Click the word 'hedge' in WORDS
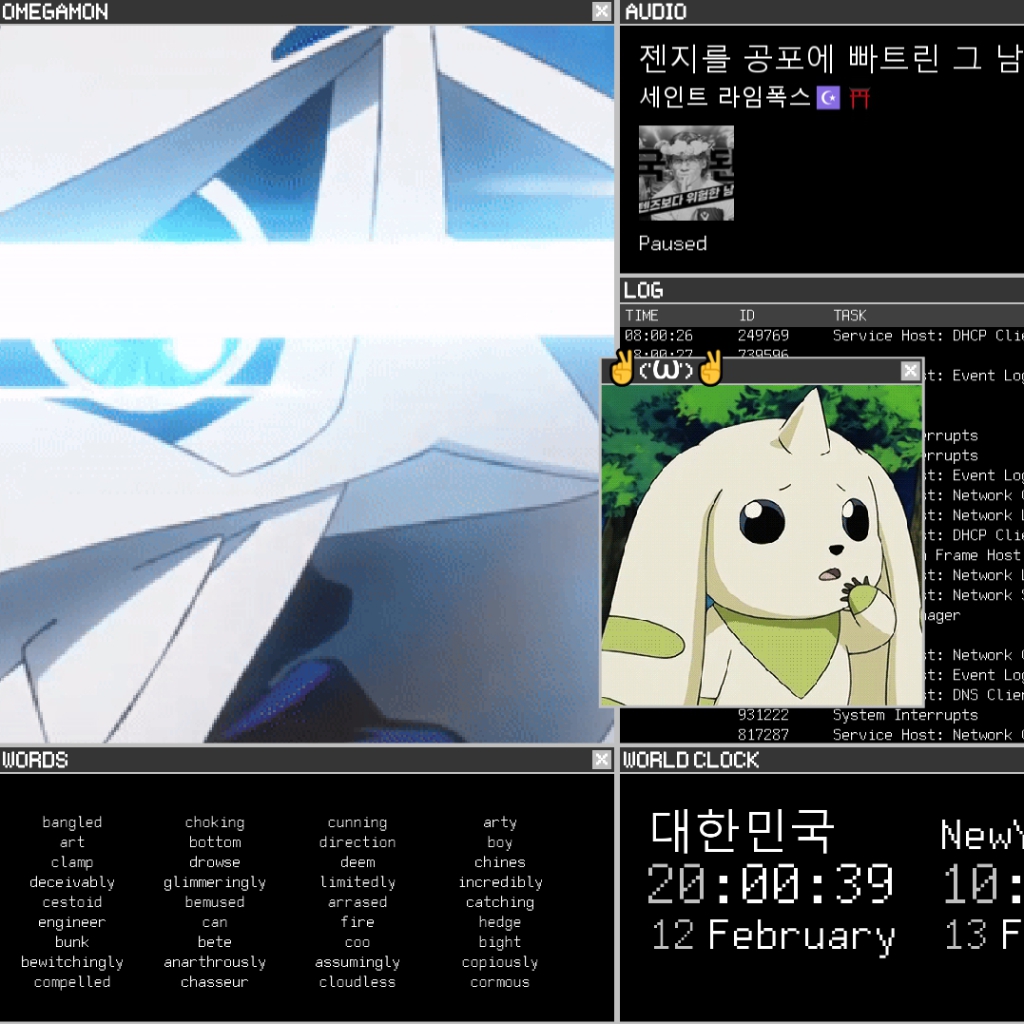The width and height of the screenshot is (1024, 1024). pyautogui.click(x=500, y=922)
